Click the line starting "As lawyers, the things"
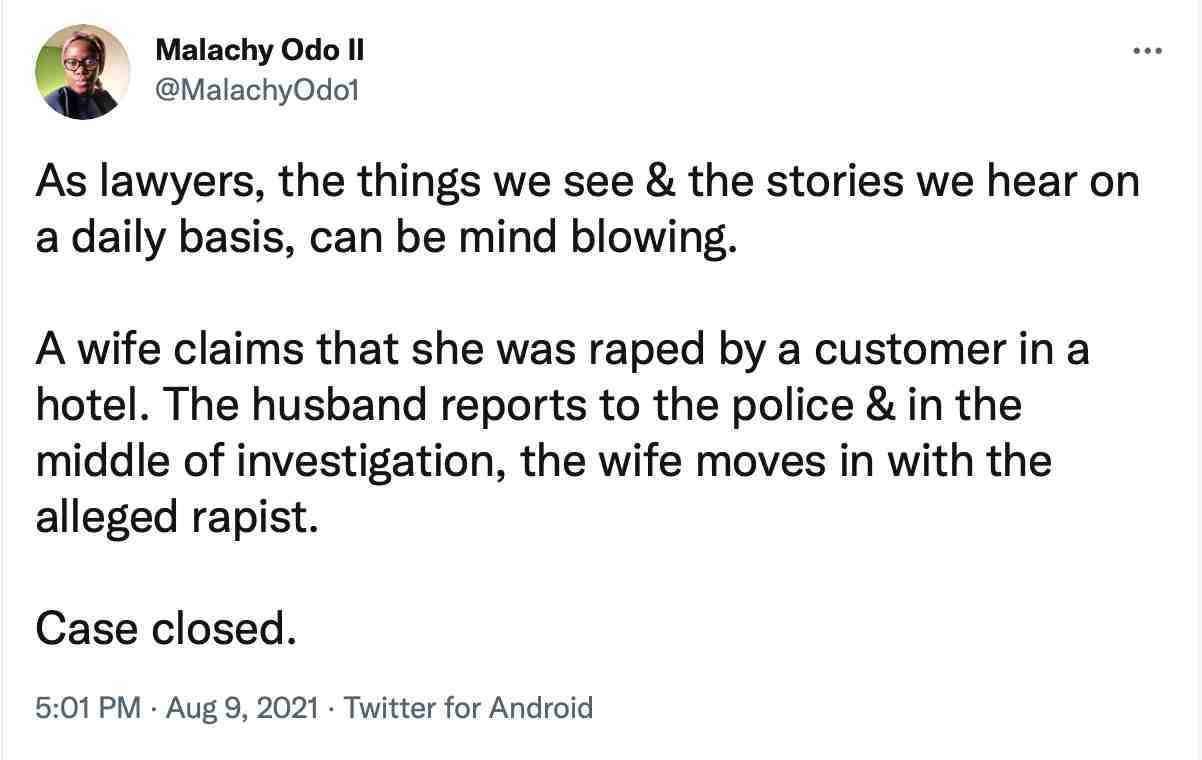The height and width of the screenshot is (760, 1202). pos(588,183)
